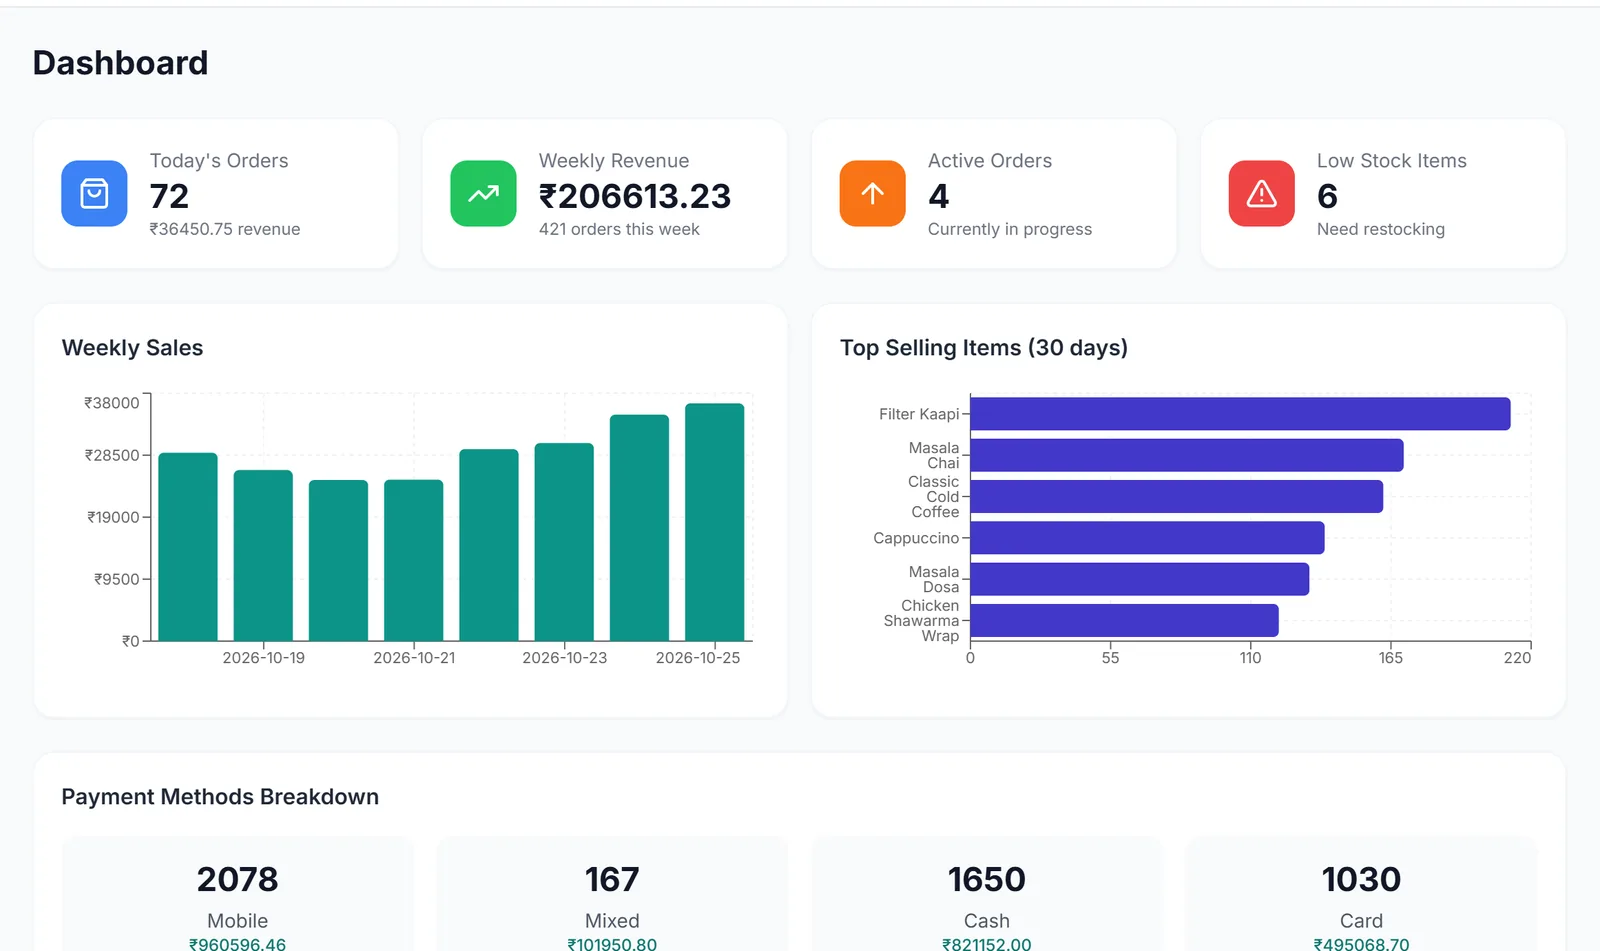Select the Mixed payment count 167
The width and height of the screenshot is (1600, 951).
(x=612, y=879)
